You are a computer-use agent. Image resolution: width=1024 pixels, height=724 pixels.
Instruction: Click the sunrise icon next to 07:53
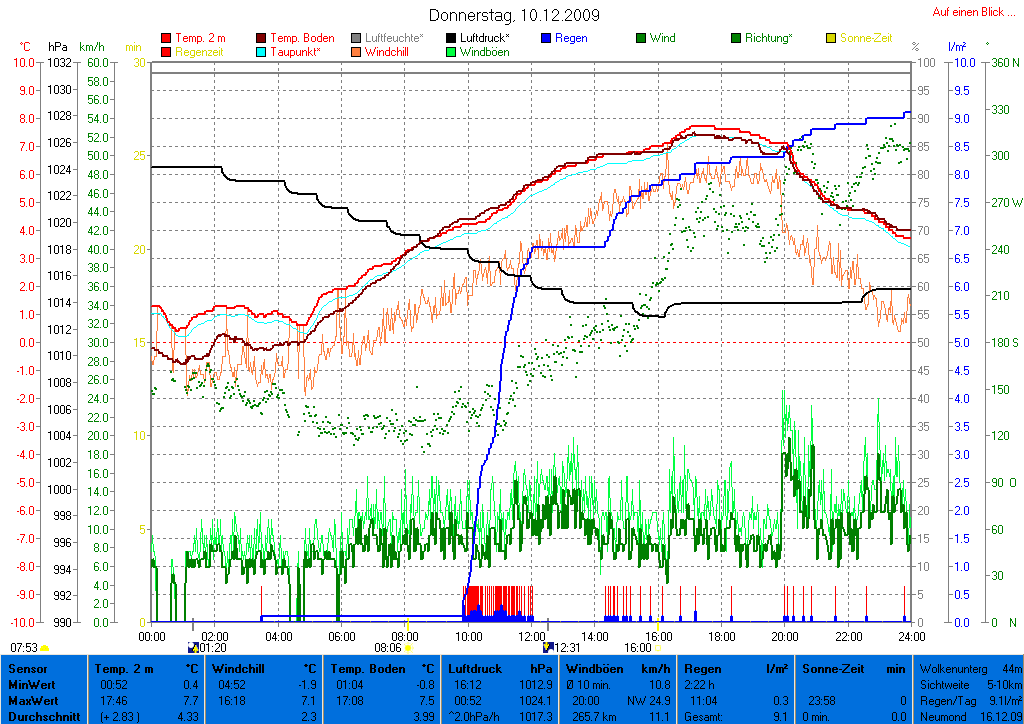click(x=45, y=648)
